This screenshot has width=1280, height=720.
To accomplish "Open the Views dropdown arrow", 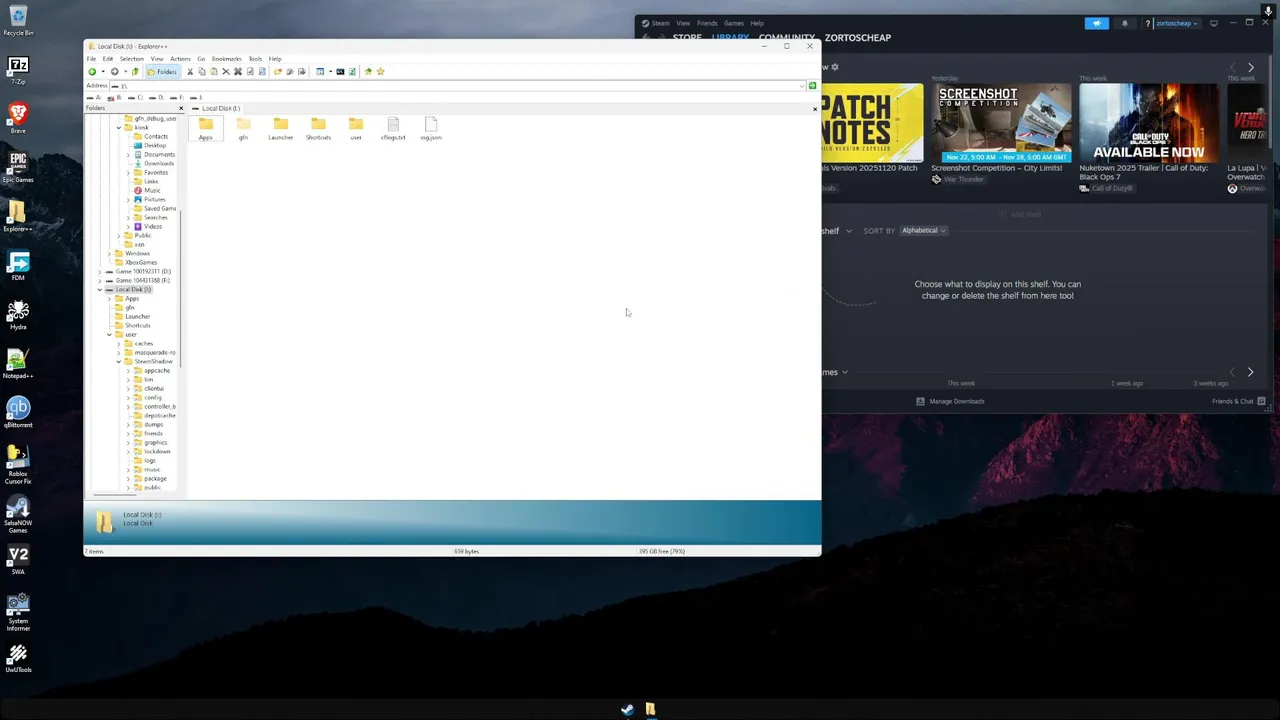I will (330, 72).
